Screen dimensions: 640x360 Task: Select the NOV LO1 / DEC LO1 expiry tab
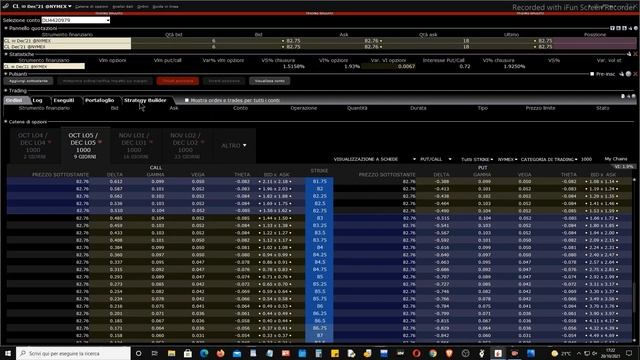(x=136, y=146)
